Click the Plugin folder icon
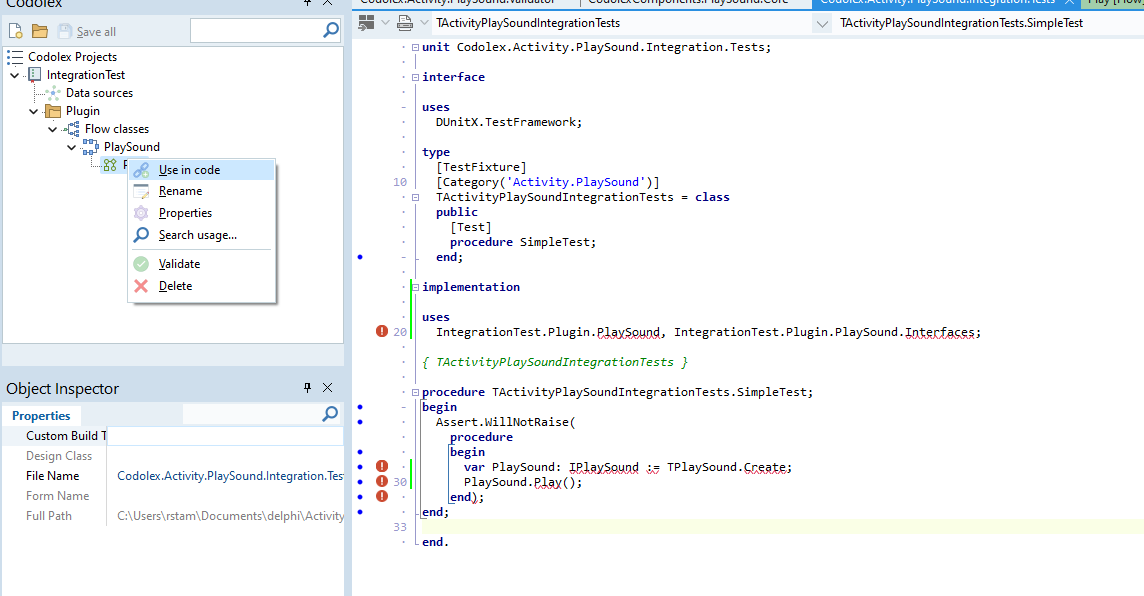 53,111
